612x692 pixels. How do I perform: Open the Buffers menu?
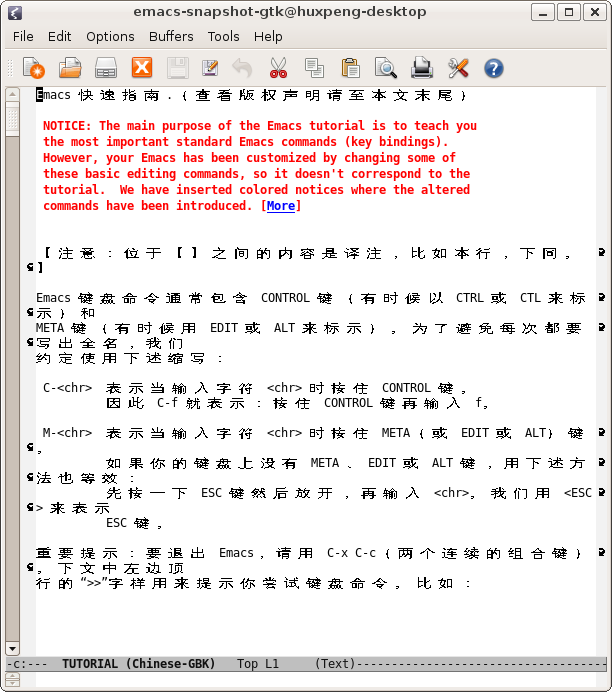(171, 36)
